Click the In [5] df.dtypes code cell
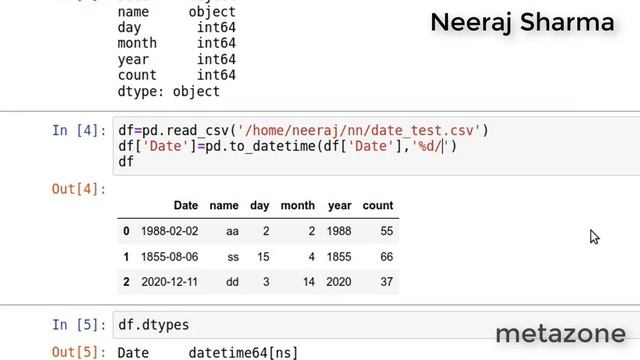The image size is (640, 360). click(376, 325)
